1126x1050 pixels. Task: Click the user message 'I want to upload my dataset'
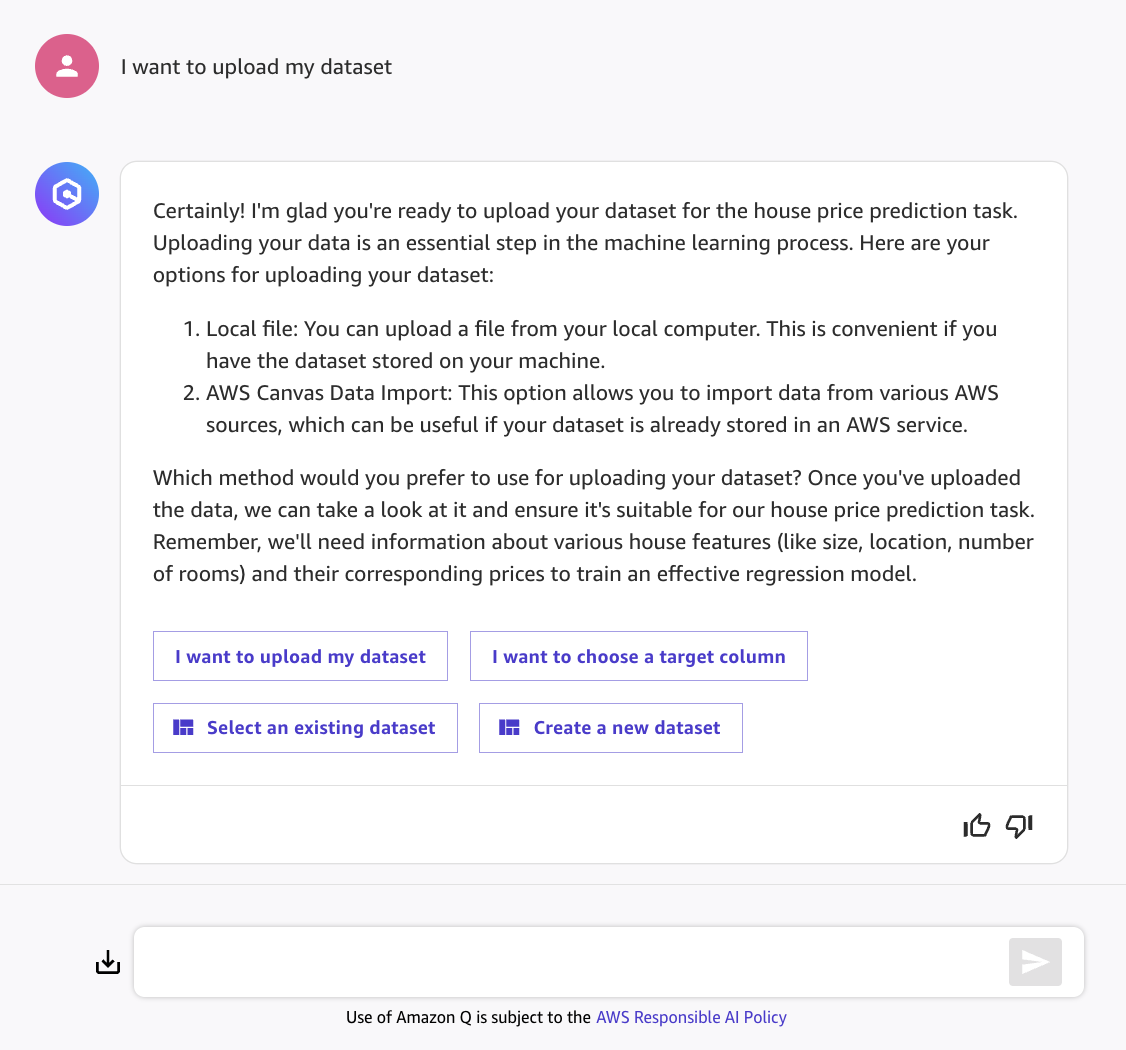coord(256,67)
